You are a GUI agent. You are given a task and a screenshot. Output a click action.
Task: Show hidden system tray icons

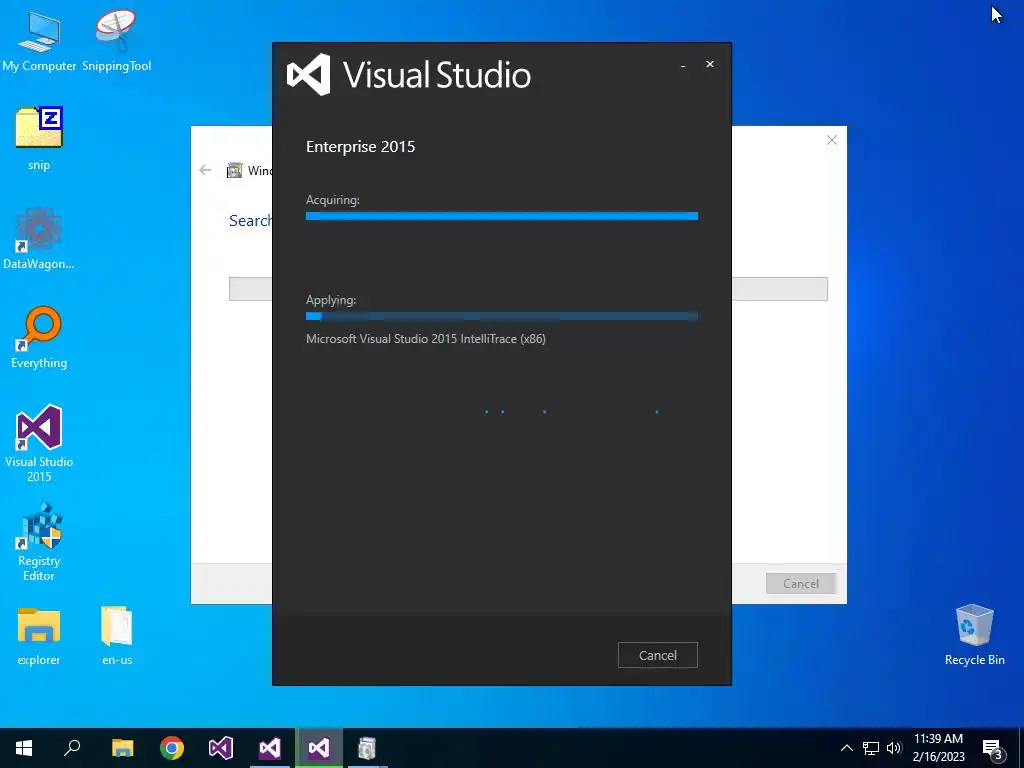[x=846, y=748]
